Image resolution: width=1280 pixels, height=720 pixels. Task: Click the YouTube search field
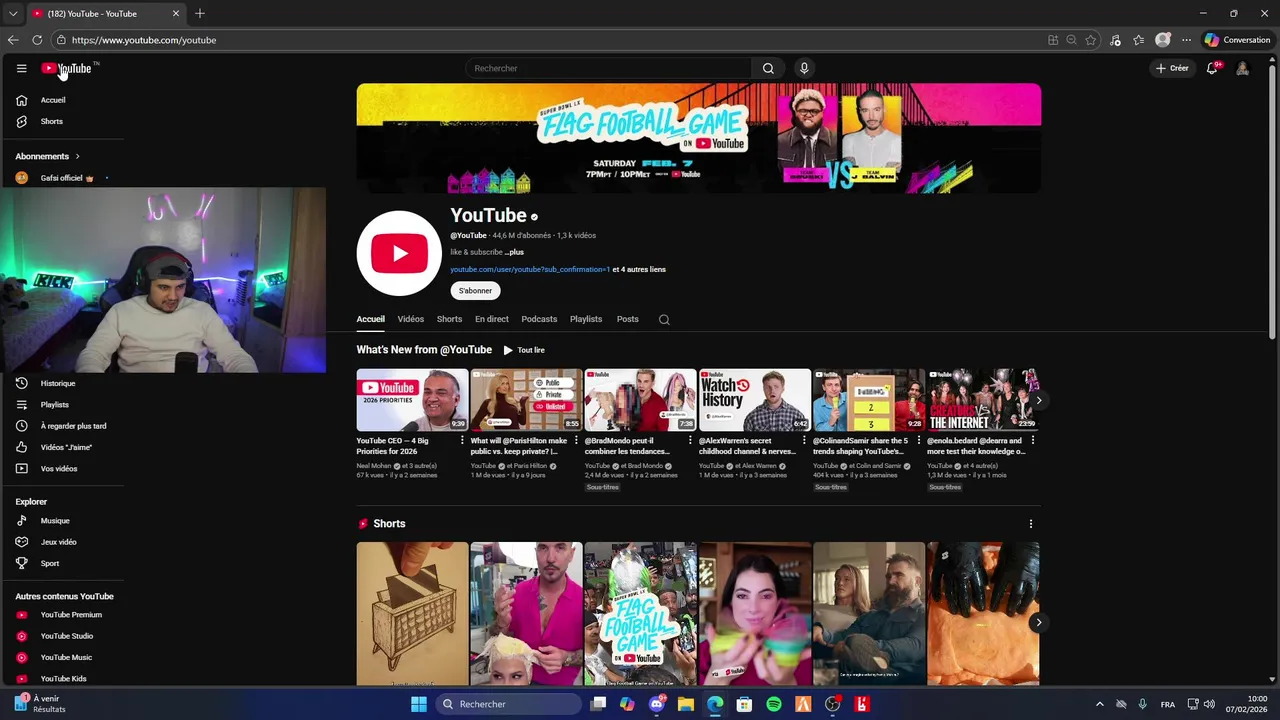coord(608,68)
